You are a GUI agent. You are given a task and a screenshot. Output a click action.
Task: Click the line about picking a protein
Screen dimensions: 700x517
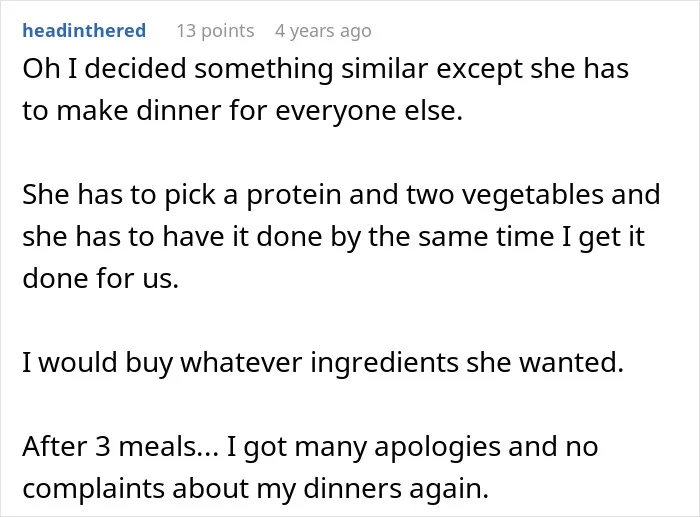(x=341, y=195)
